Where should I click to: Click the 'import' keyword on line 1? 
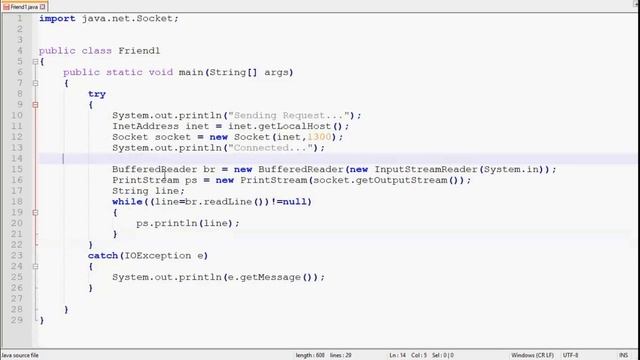click(57, 18)
